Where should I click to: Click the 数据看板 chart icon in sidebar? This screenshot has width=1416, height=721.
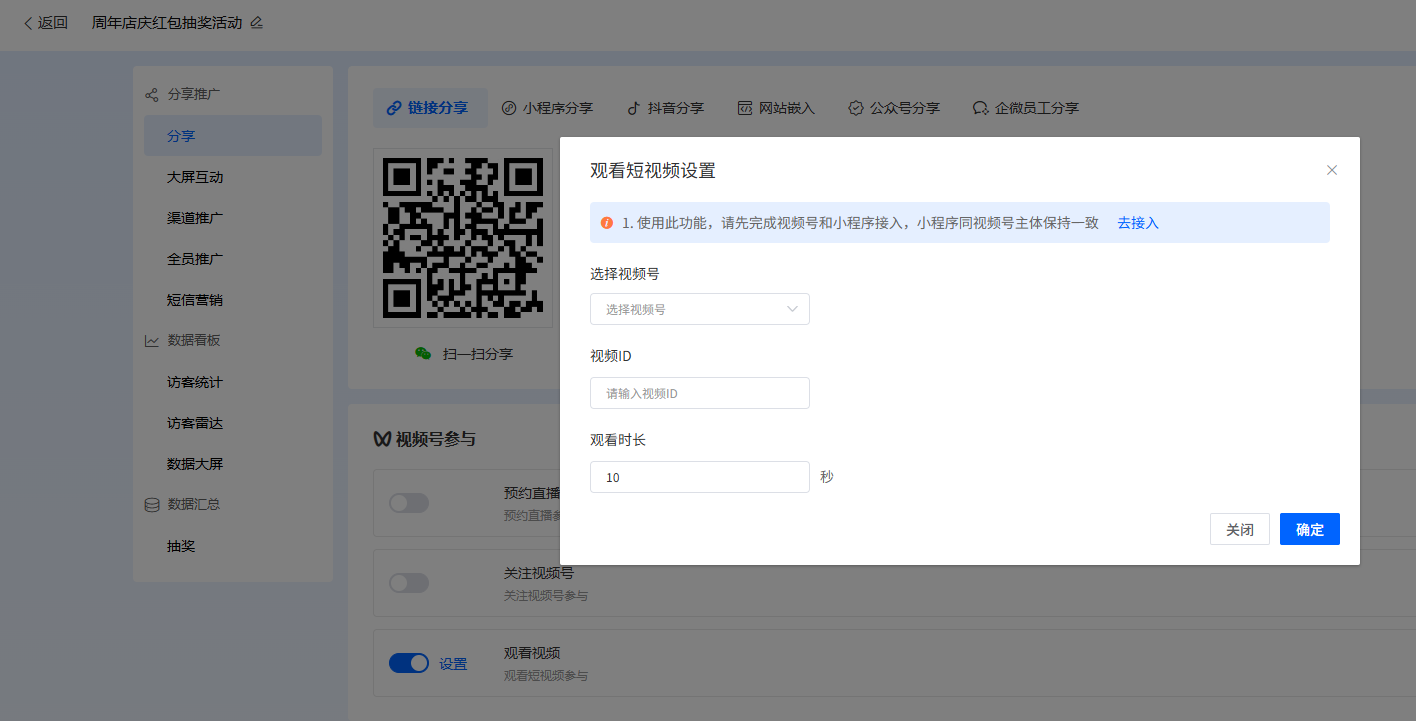click(x=152, y=341)
